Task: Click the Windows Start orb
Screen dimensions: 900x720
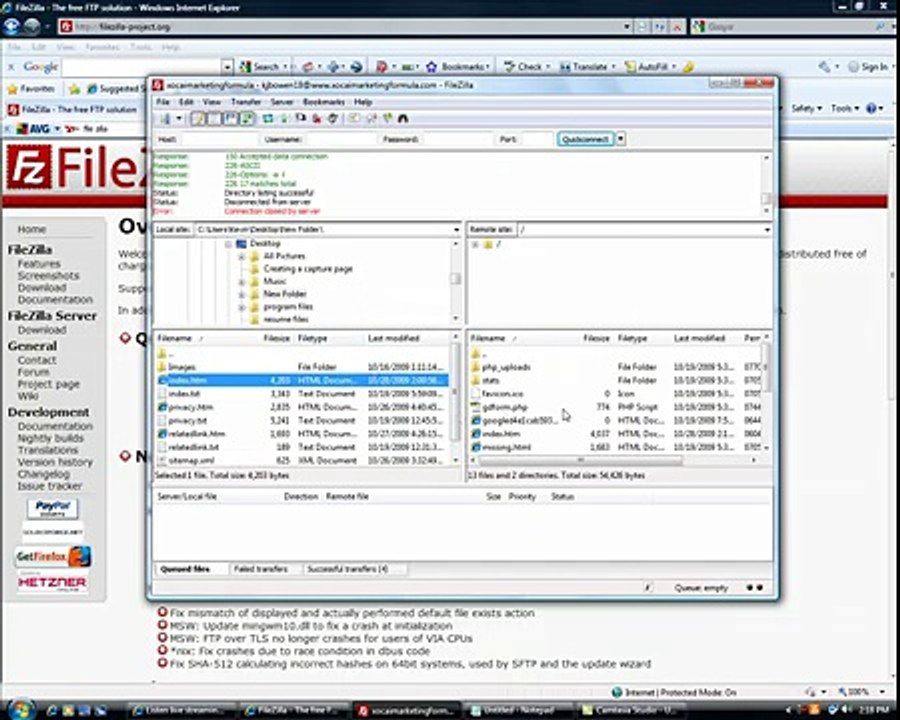Action: click(21, 710)
